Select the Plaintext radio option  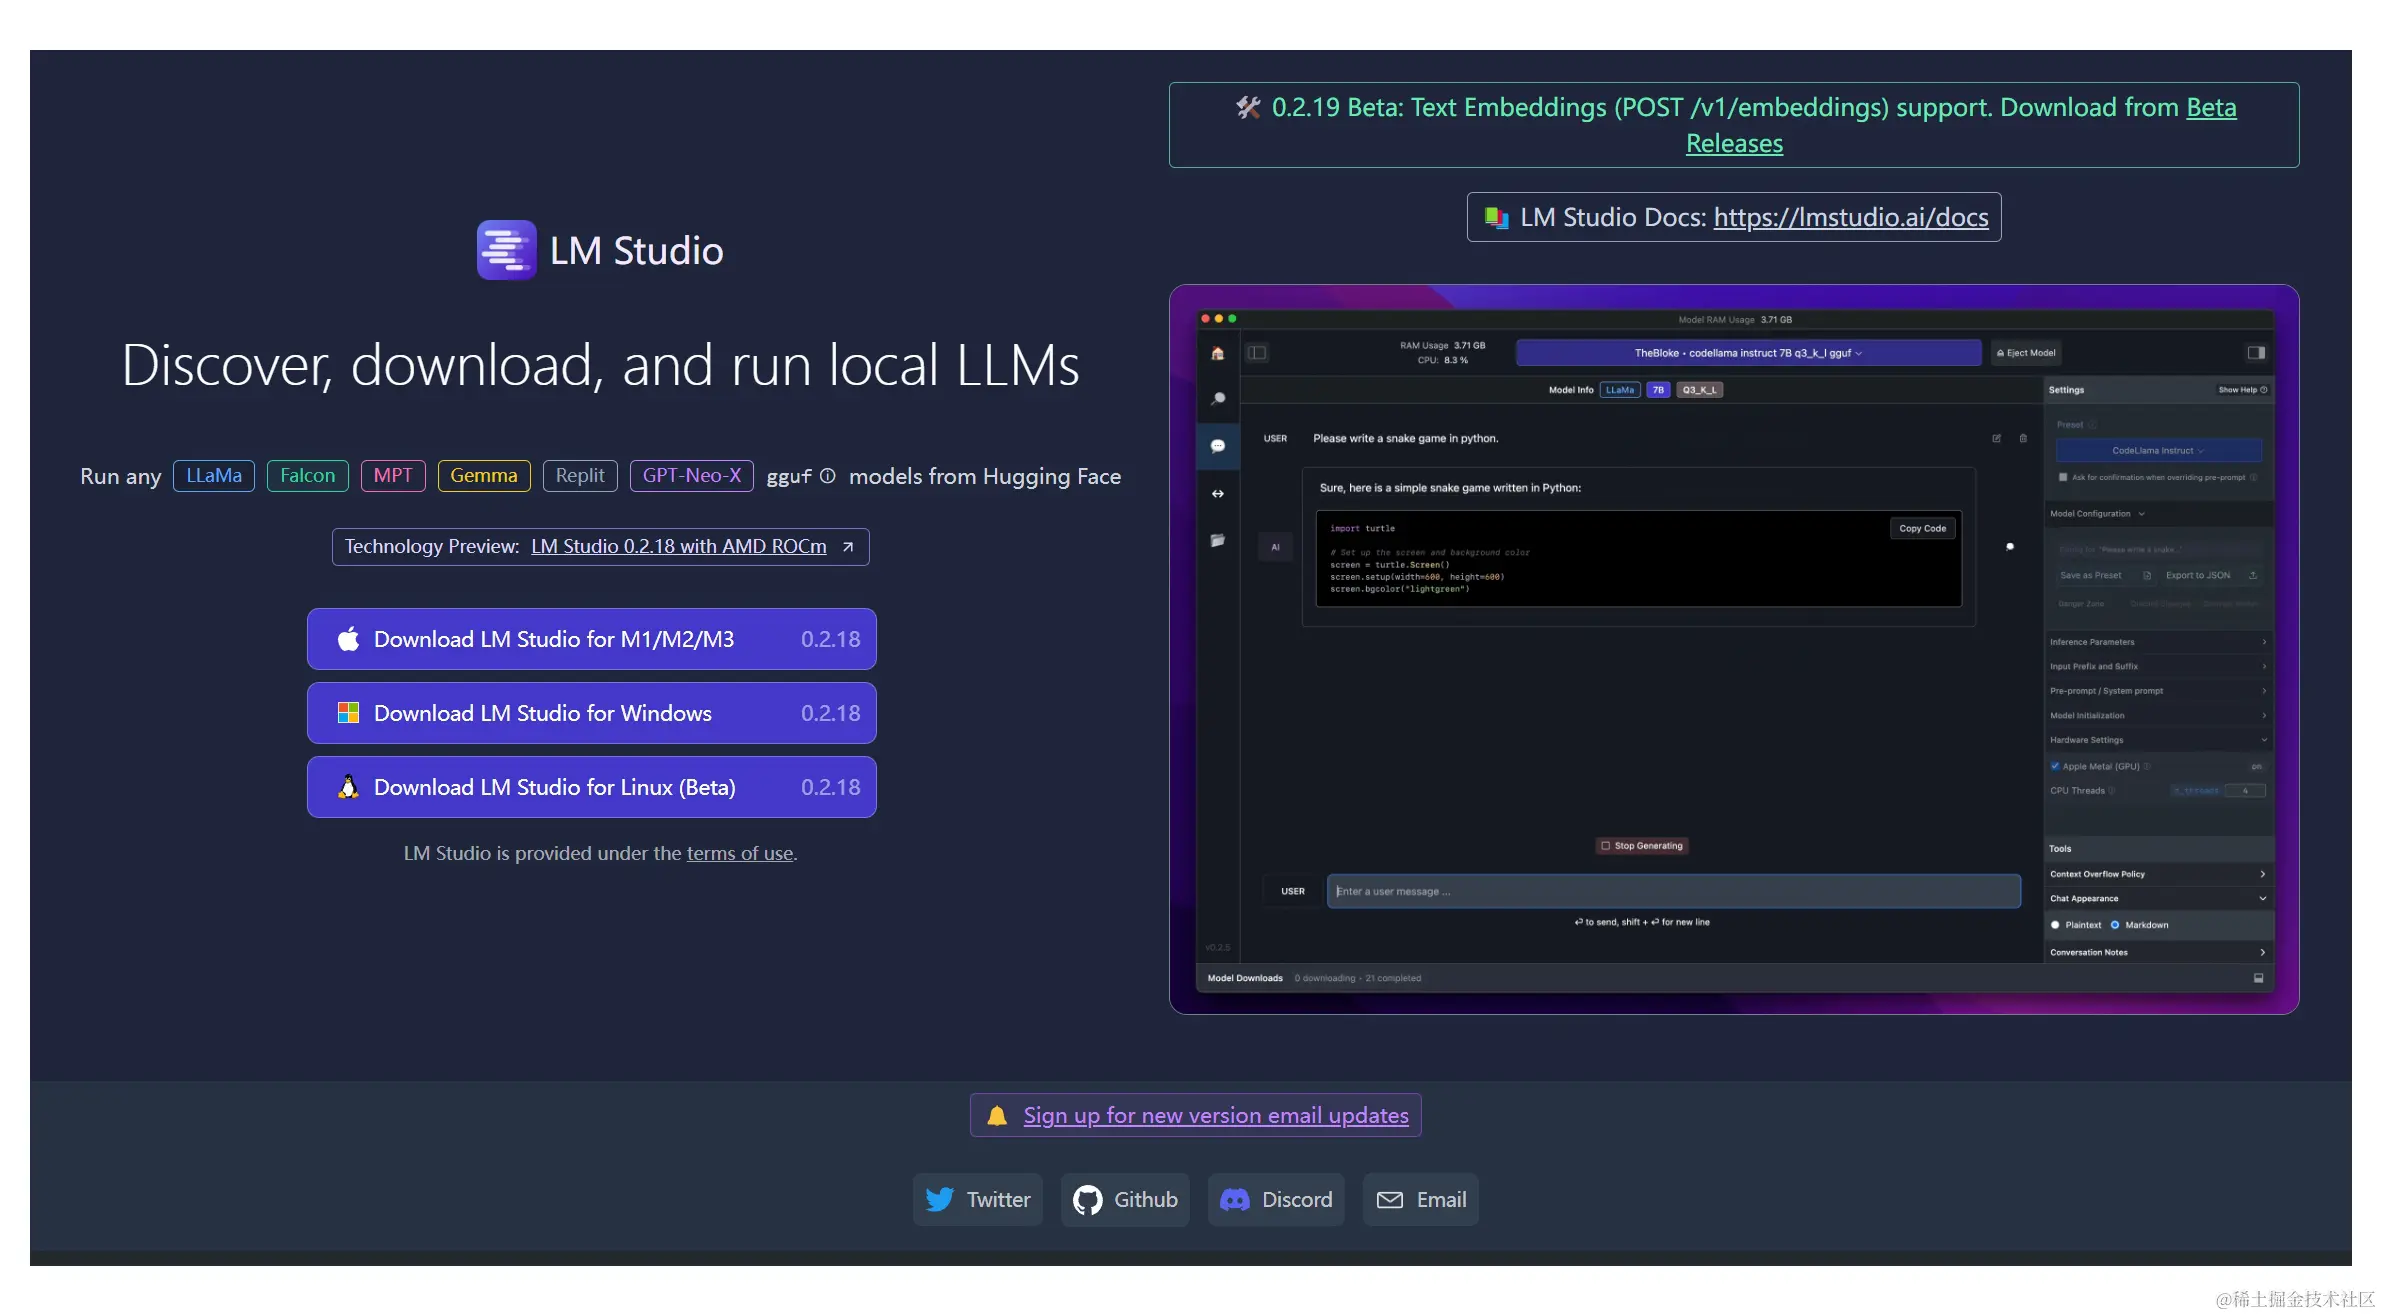click(x=2055, y=925)
